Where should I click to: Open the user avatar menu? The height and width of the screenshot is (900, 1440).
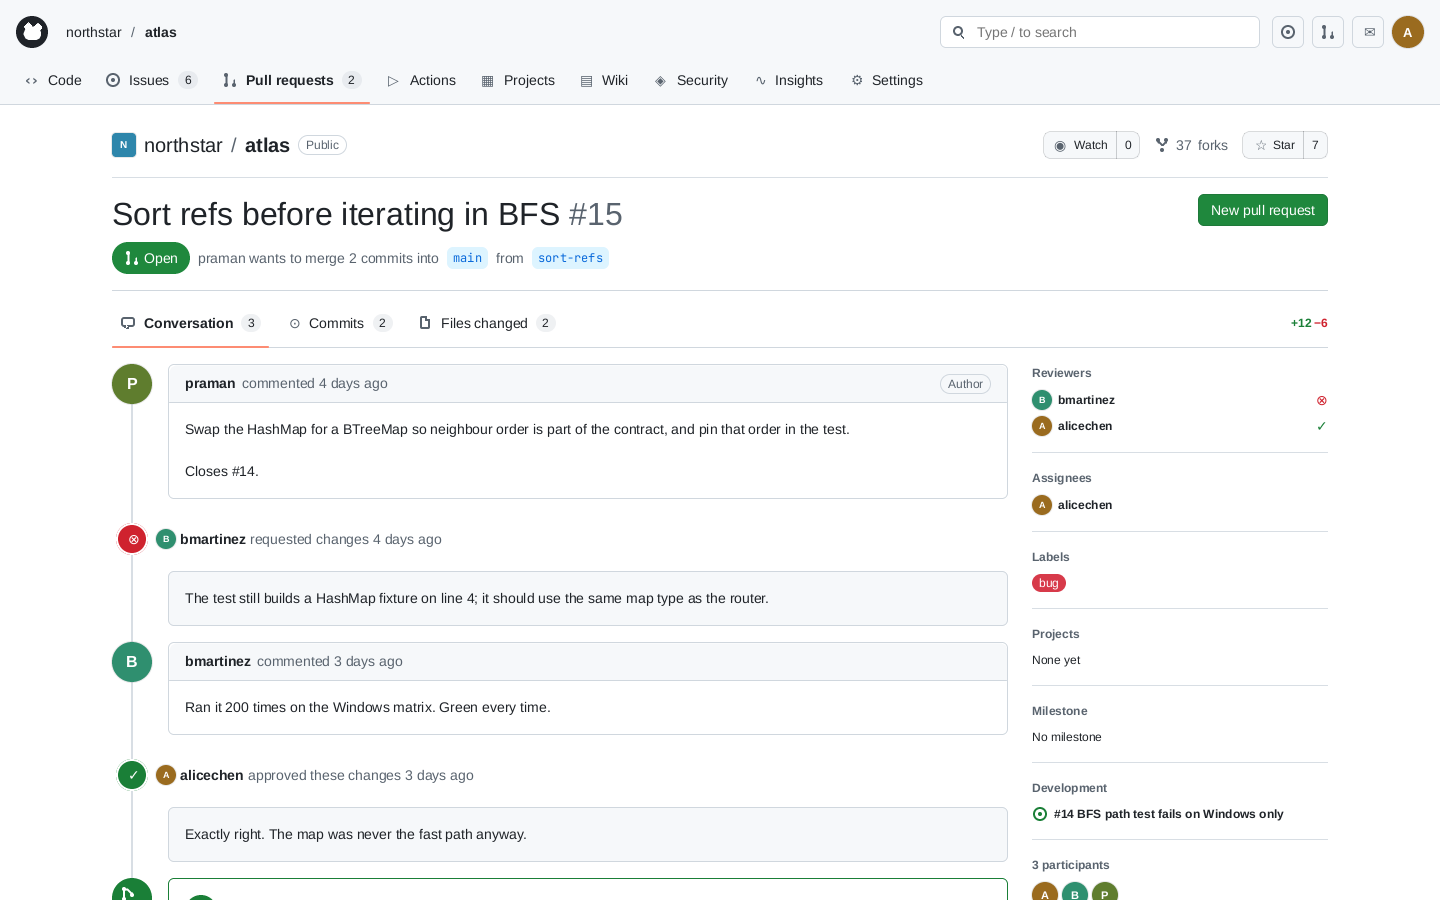1408,32
